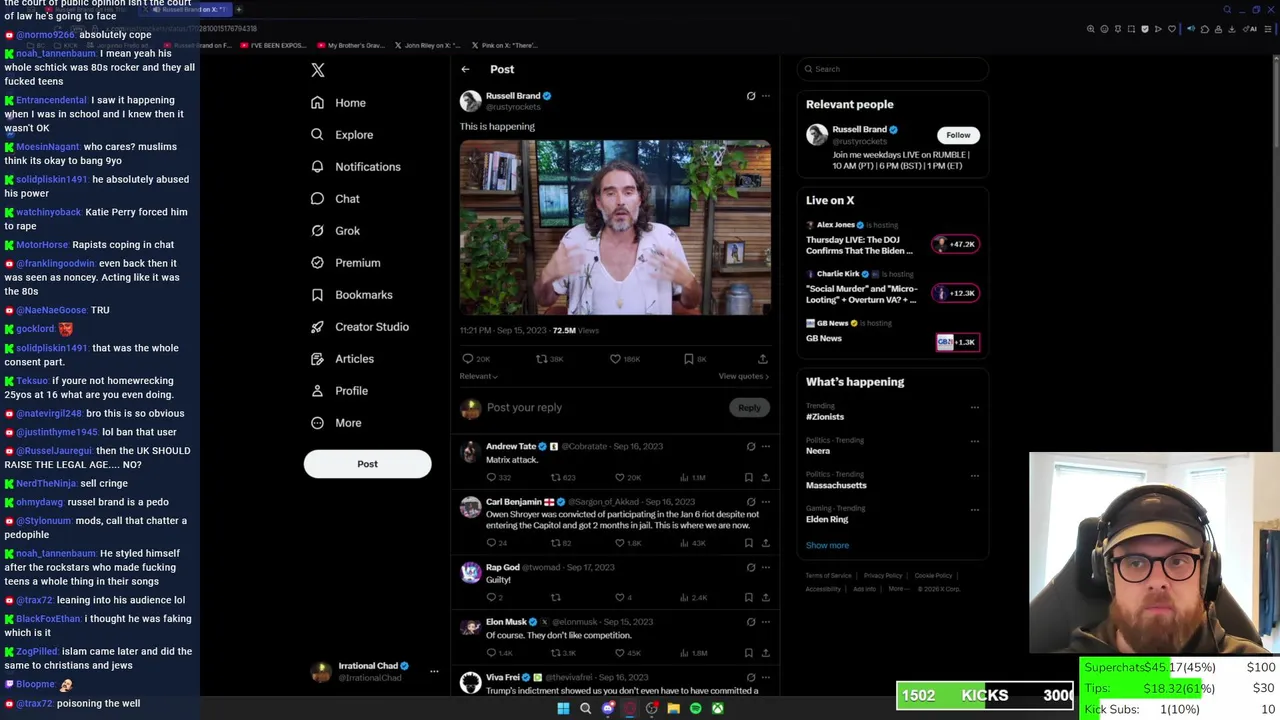This screenshot has height=720, width=1280.
Task: Open Bookmarks in X sidebar
Action: click(351, 295)
